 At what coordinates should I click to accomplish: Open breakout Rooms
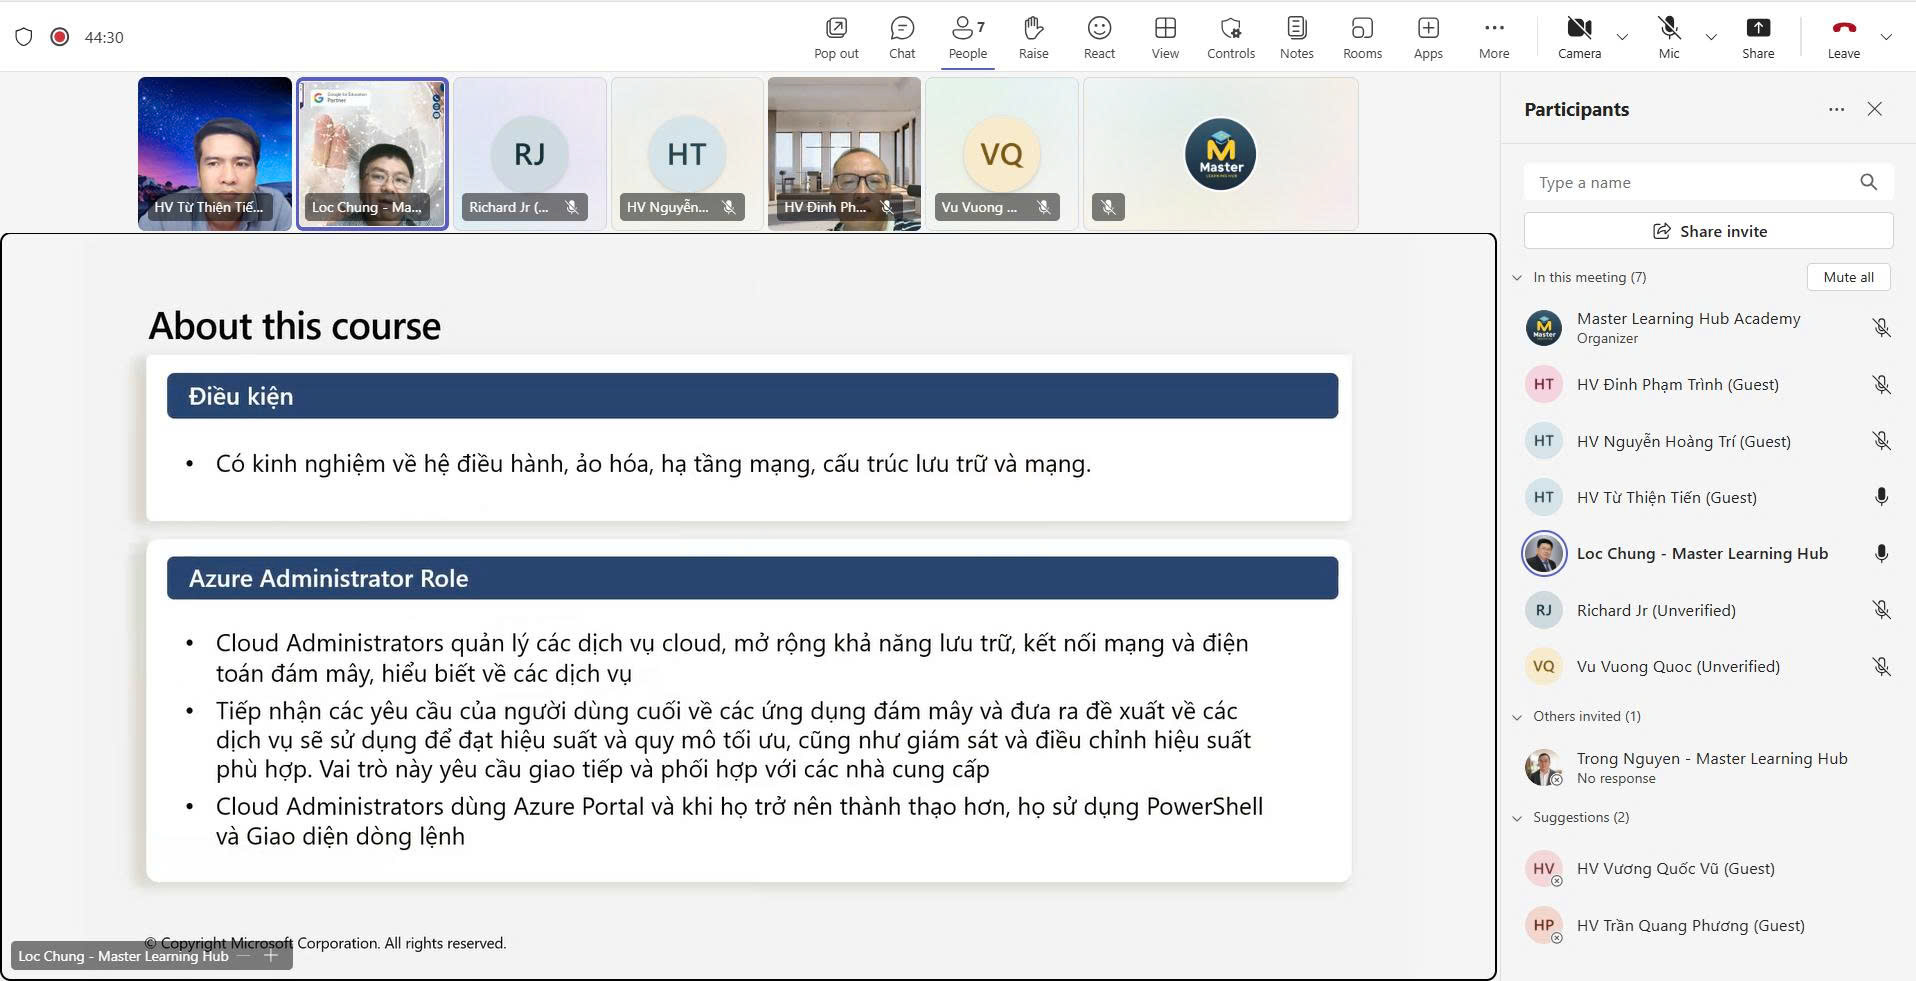coord(1362,38)
